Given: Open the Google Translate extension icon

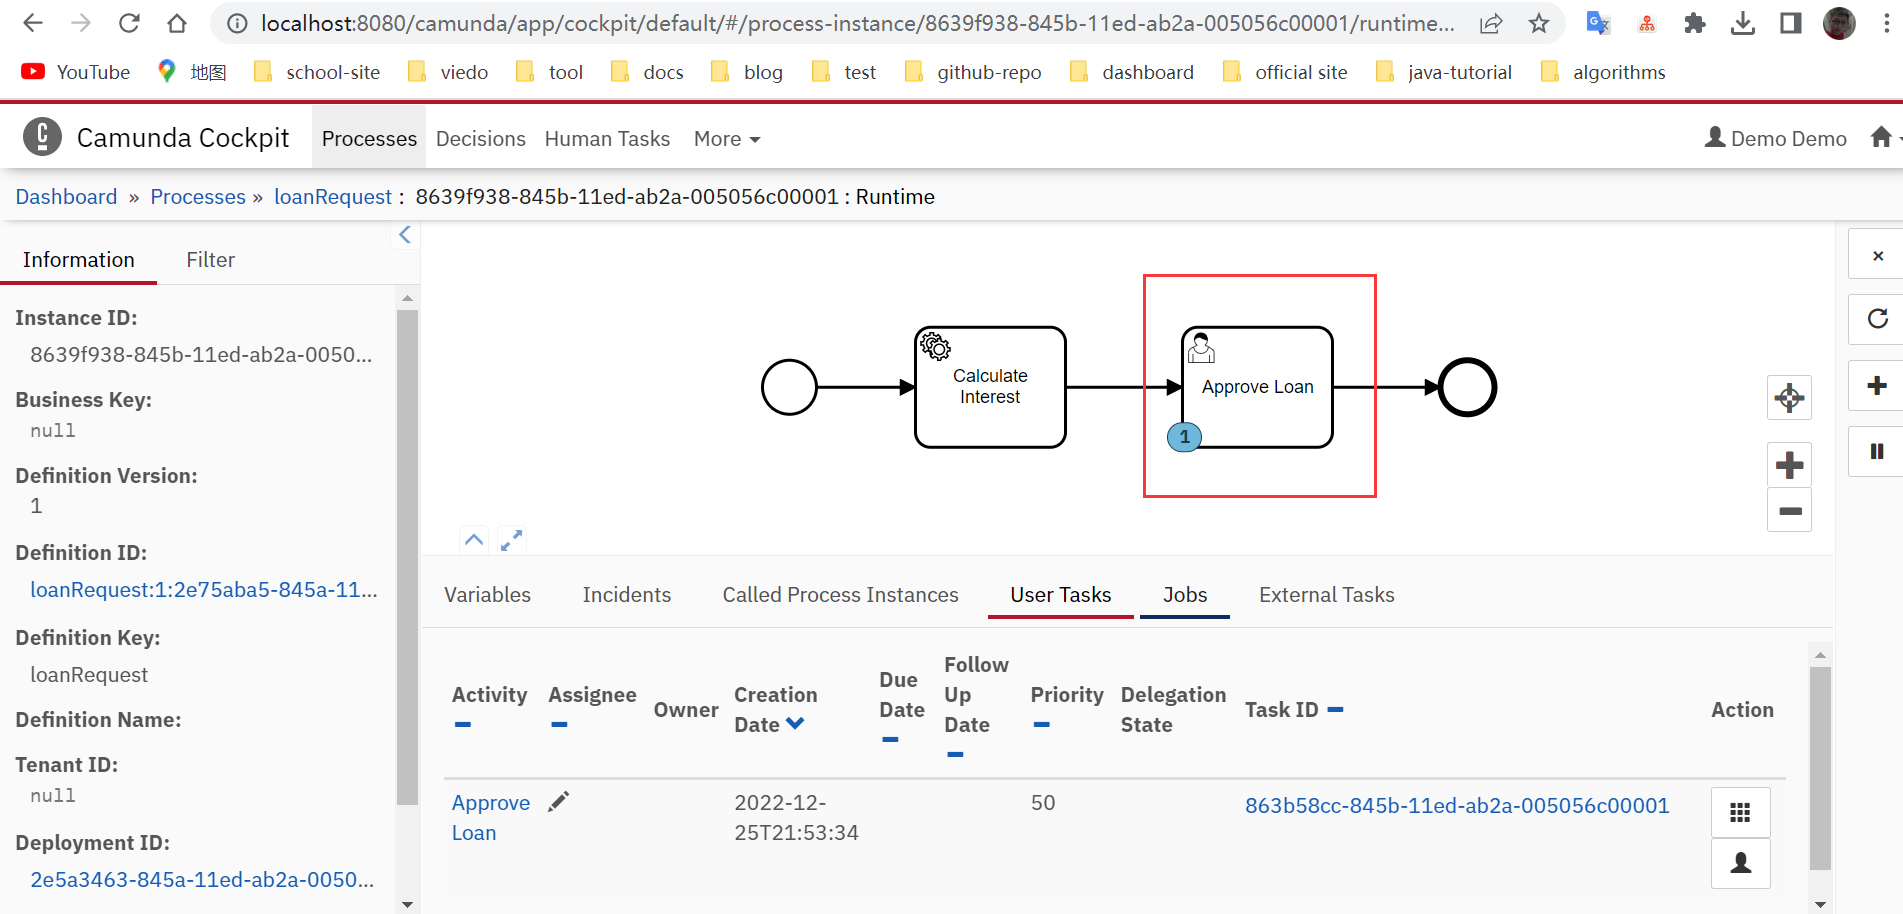Looking at the screenshot, I should tap(1598, 23).
